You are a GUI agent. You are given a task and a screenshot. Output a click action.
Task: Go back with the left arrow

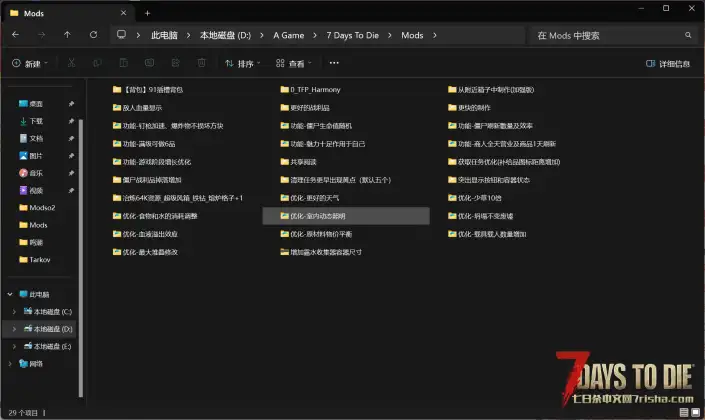point(15,35)
